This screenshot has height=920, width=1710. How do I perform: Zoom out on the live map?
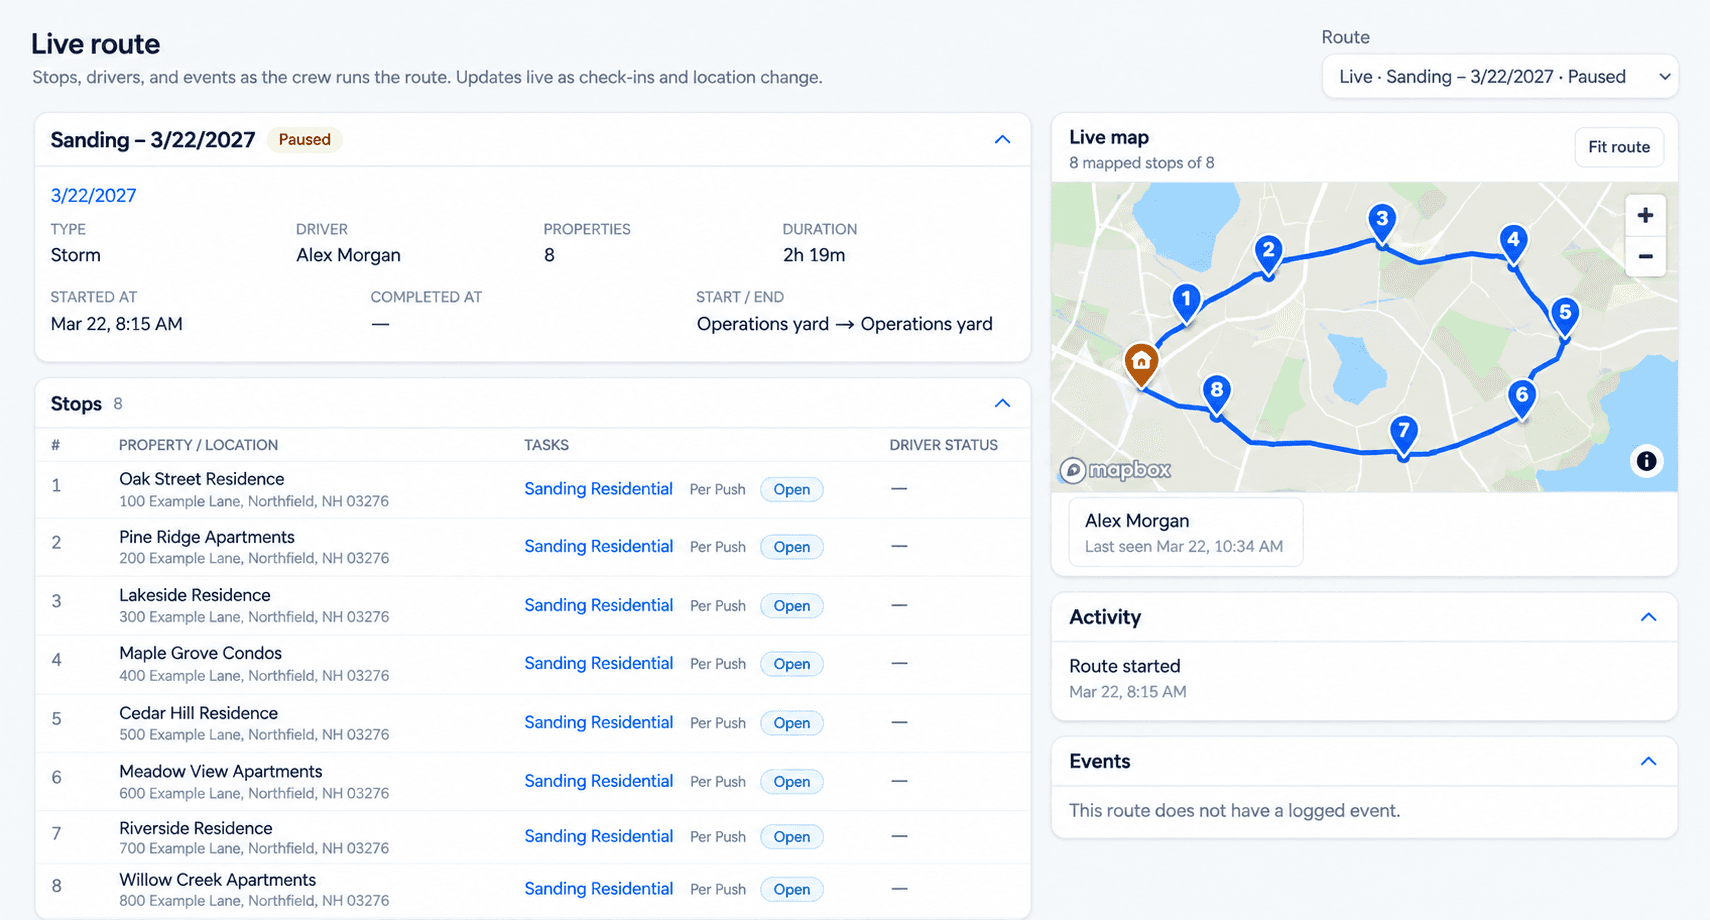1645,256
